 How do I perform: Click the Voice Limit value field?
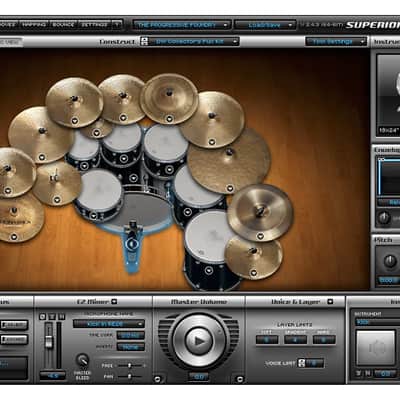point(314,363)
